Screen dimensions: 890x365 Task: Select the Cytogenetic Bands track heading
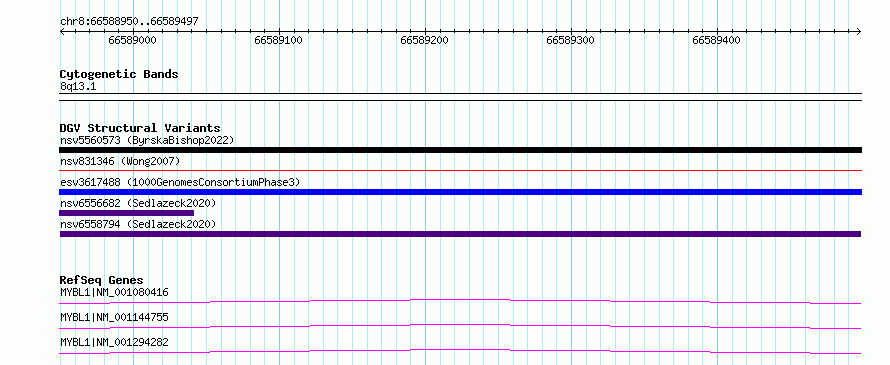click(x=119, y=74)
